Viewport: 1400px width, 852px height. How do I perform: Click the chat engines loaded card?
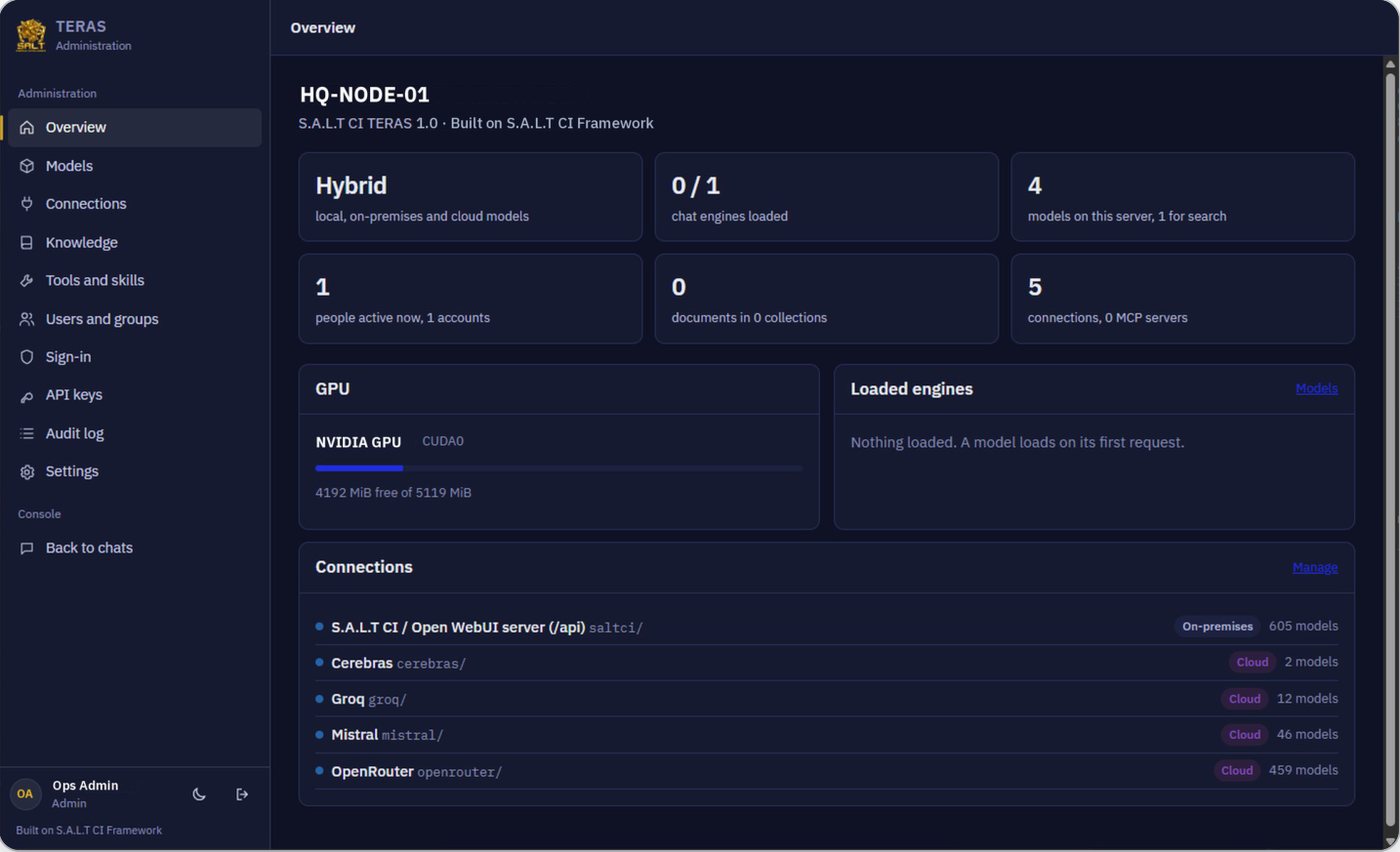826,197
